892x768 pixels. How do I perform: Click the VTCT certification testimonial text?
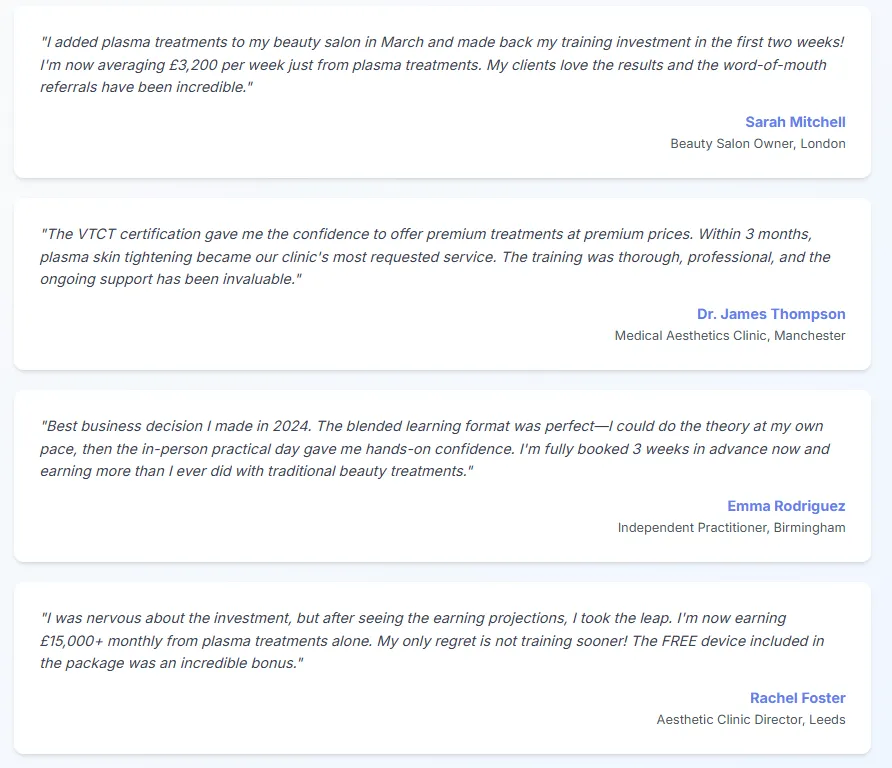(x=435, y=257)
